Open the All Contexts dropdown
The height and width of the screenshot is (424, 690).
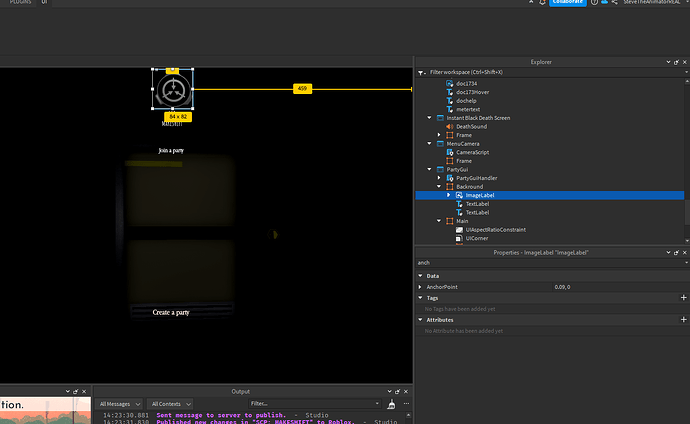(x=171, y=404)
